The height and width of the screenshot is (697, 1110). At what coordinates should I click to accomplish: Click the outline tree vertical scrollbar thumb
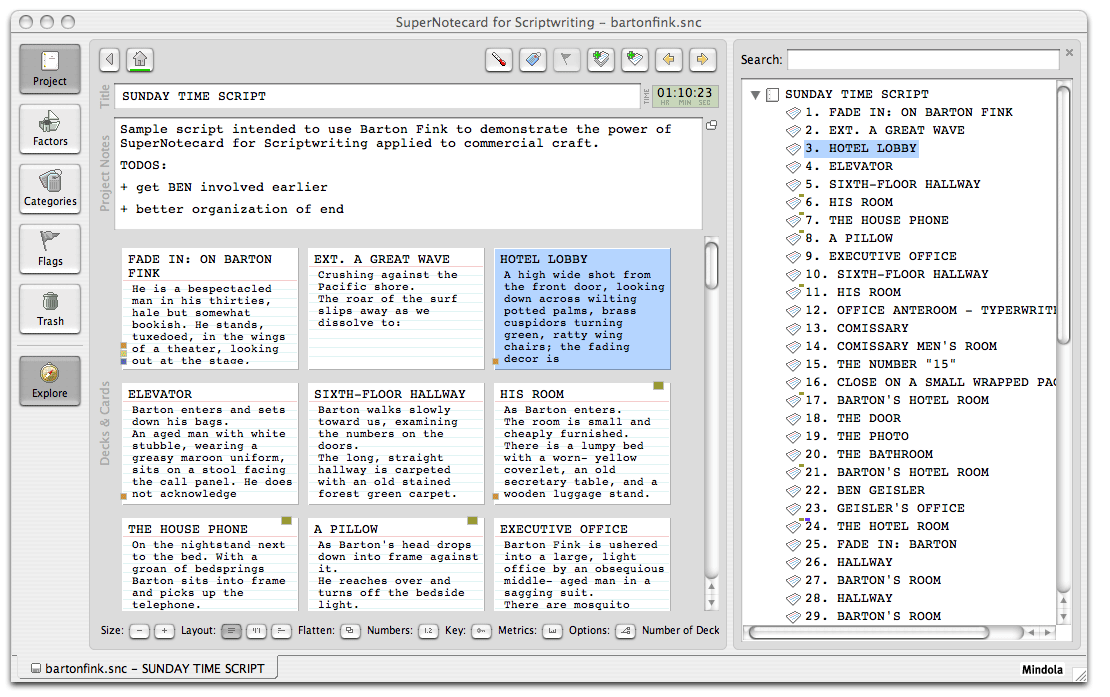pyautogui.click(x=1063, y=214)
